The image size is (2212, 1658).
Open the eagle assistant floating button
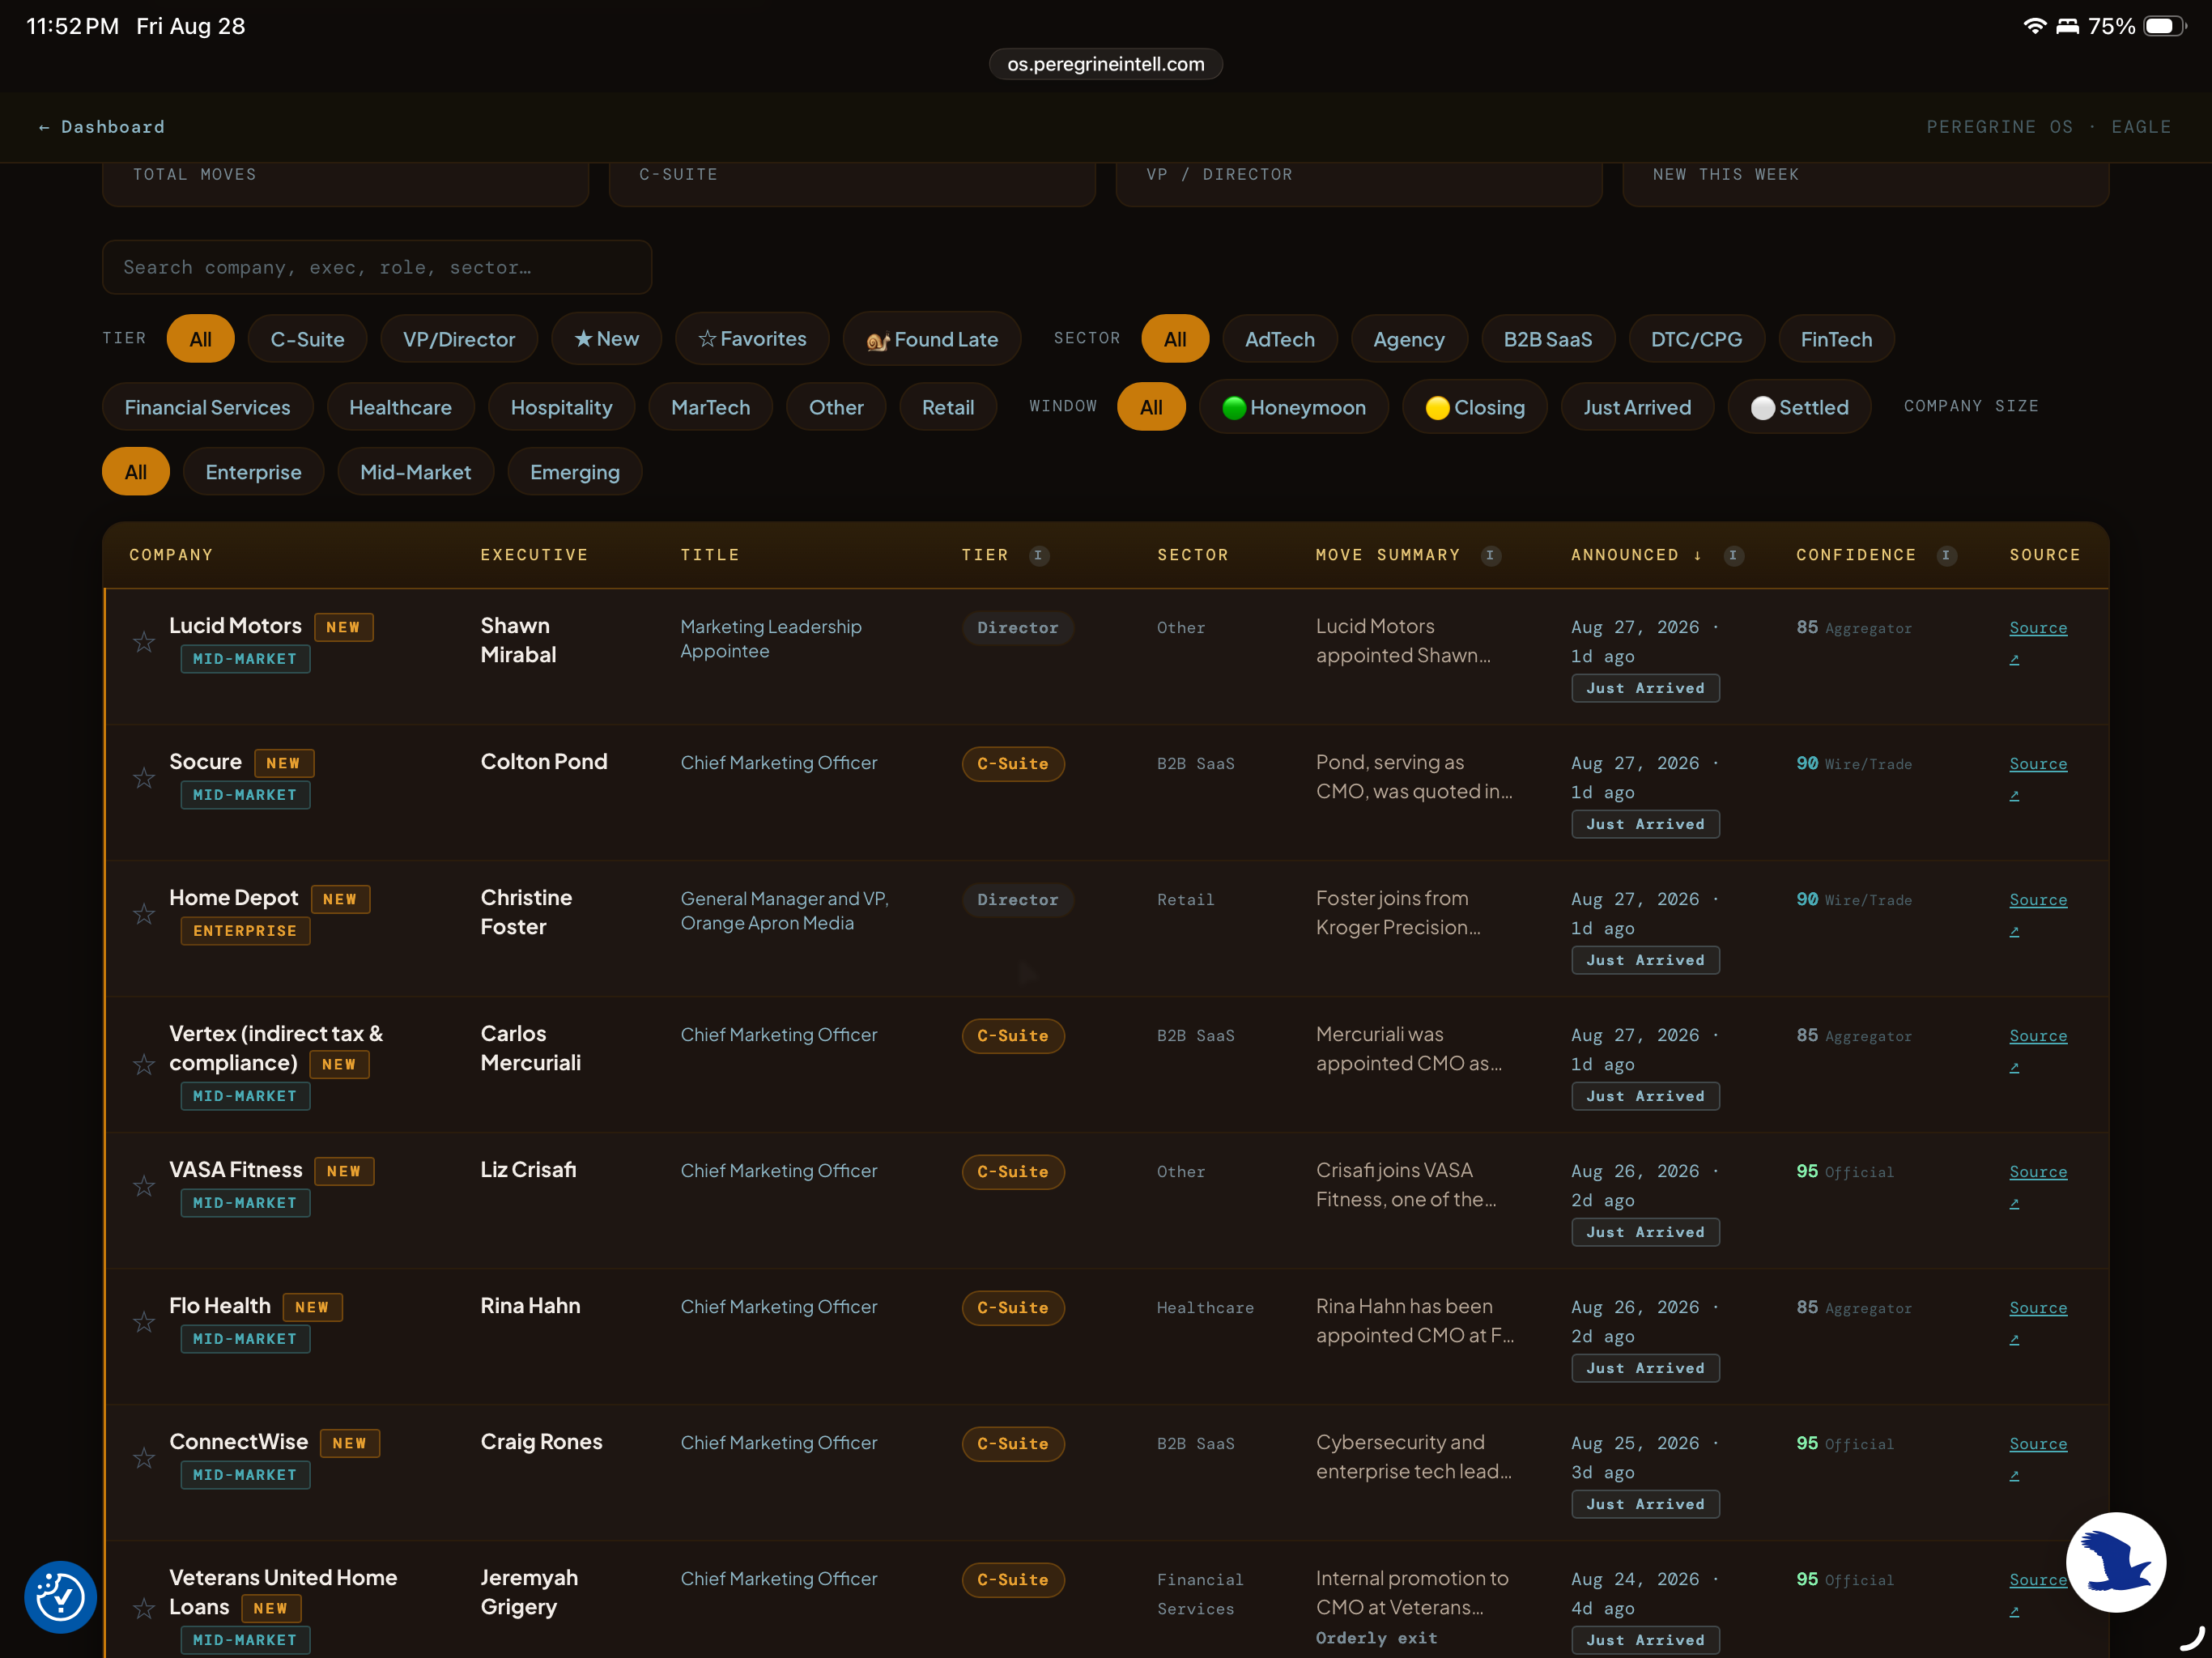click(x=2116, y=1562)
